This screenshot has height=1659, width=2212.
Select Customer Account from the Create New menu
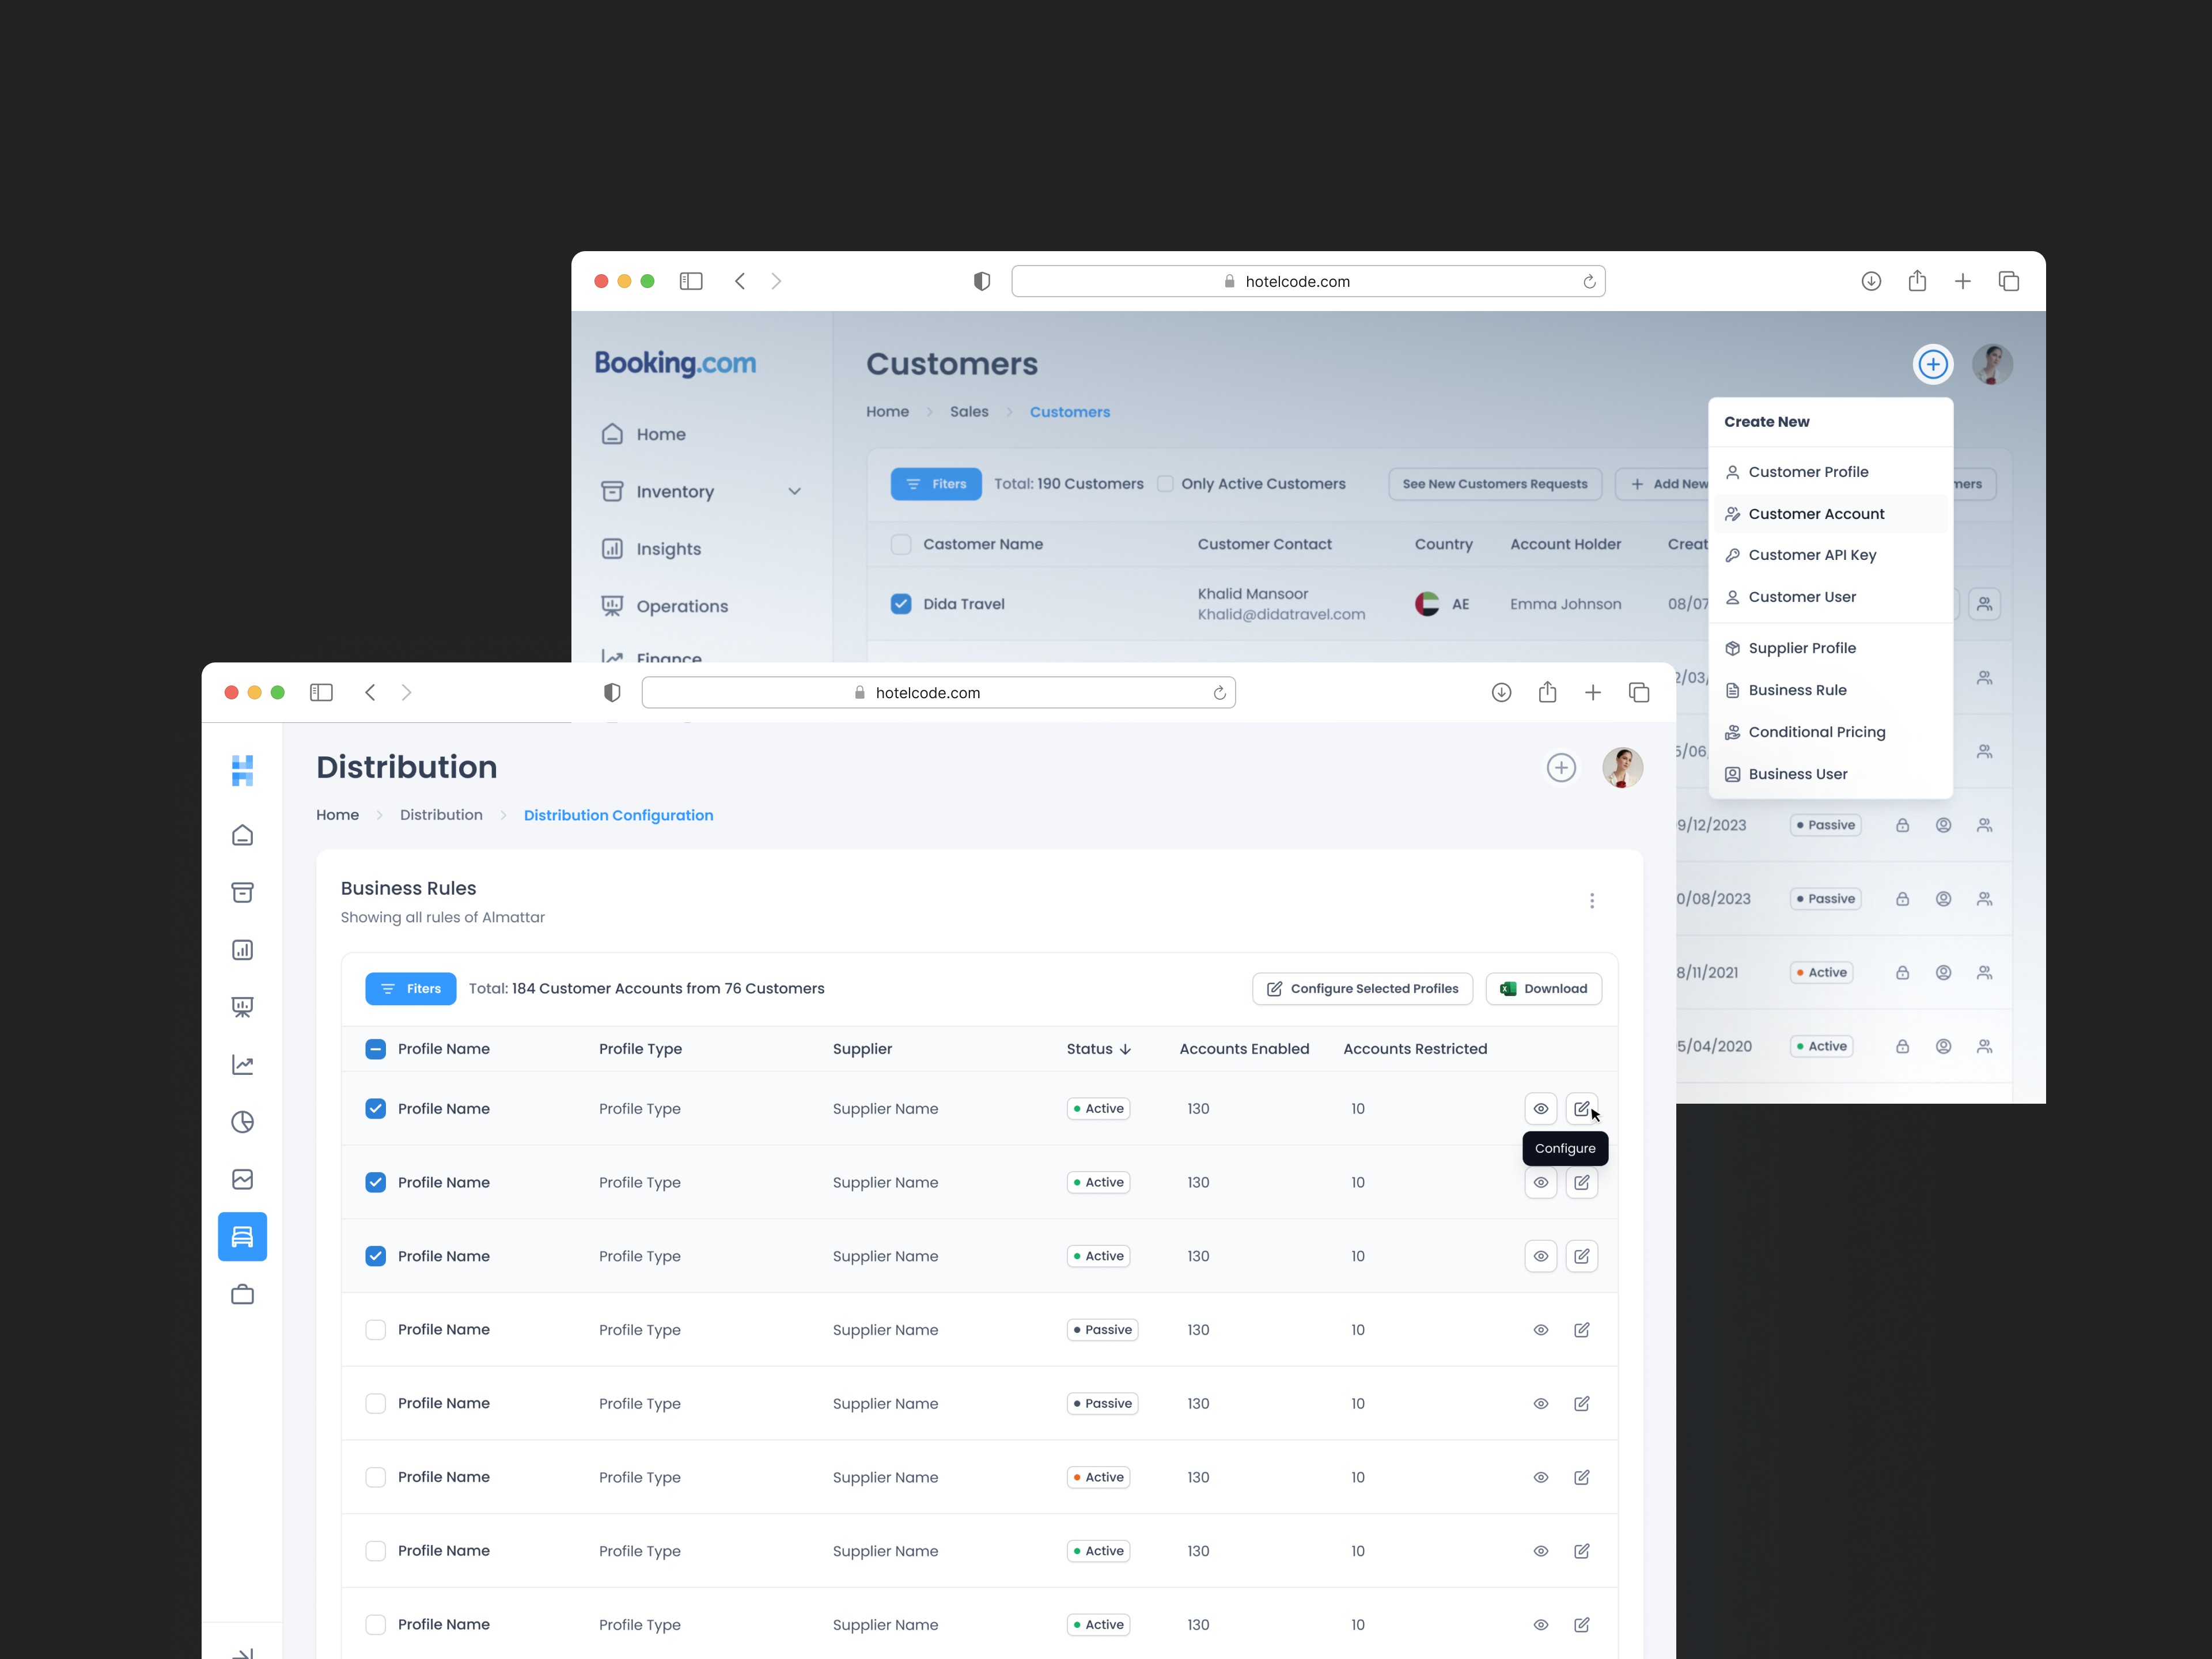(x=1817, y=513)
